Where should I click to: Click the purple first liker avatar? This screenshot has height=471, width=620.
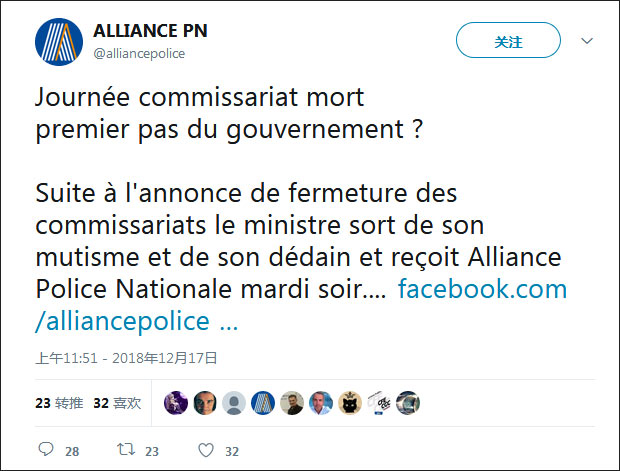pos(176,403)
